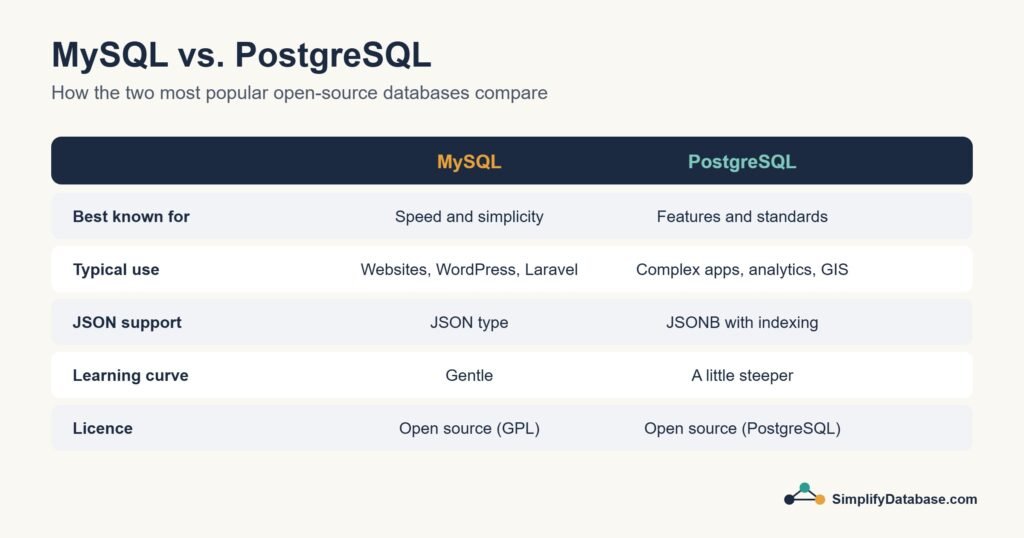Select the subtitle about open-source databases

pos(299,93)
